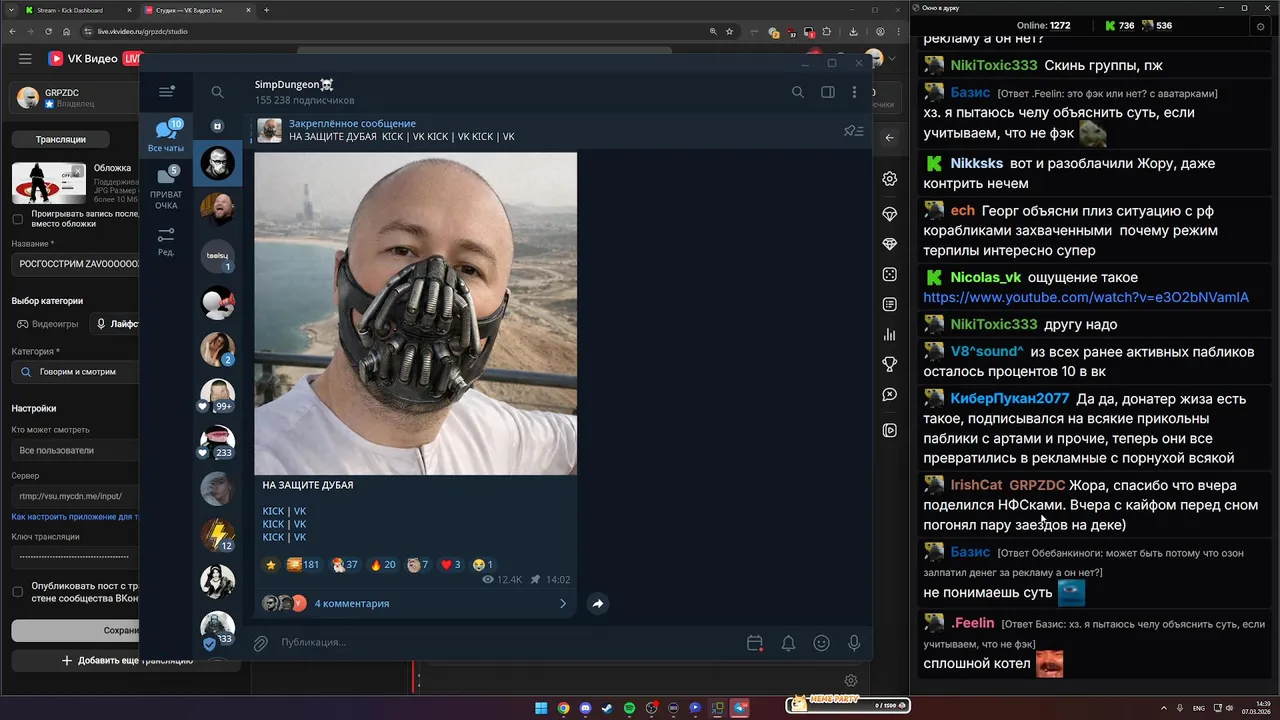The height and width of the screenshot is (720, 1280).
Task: Open the 4 комментария thread
Action: point(415,603)
